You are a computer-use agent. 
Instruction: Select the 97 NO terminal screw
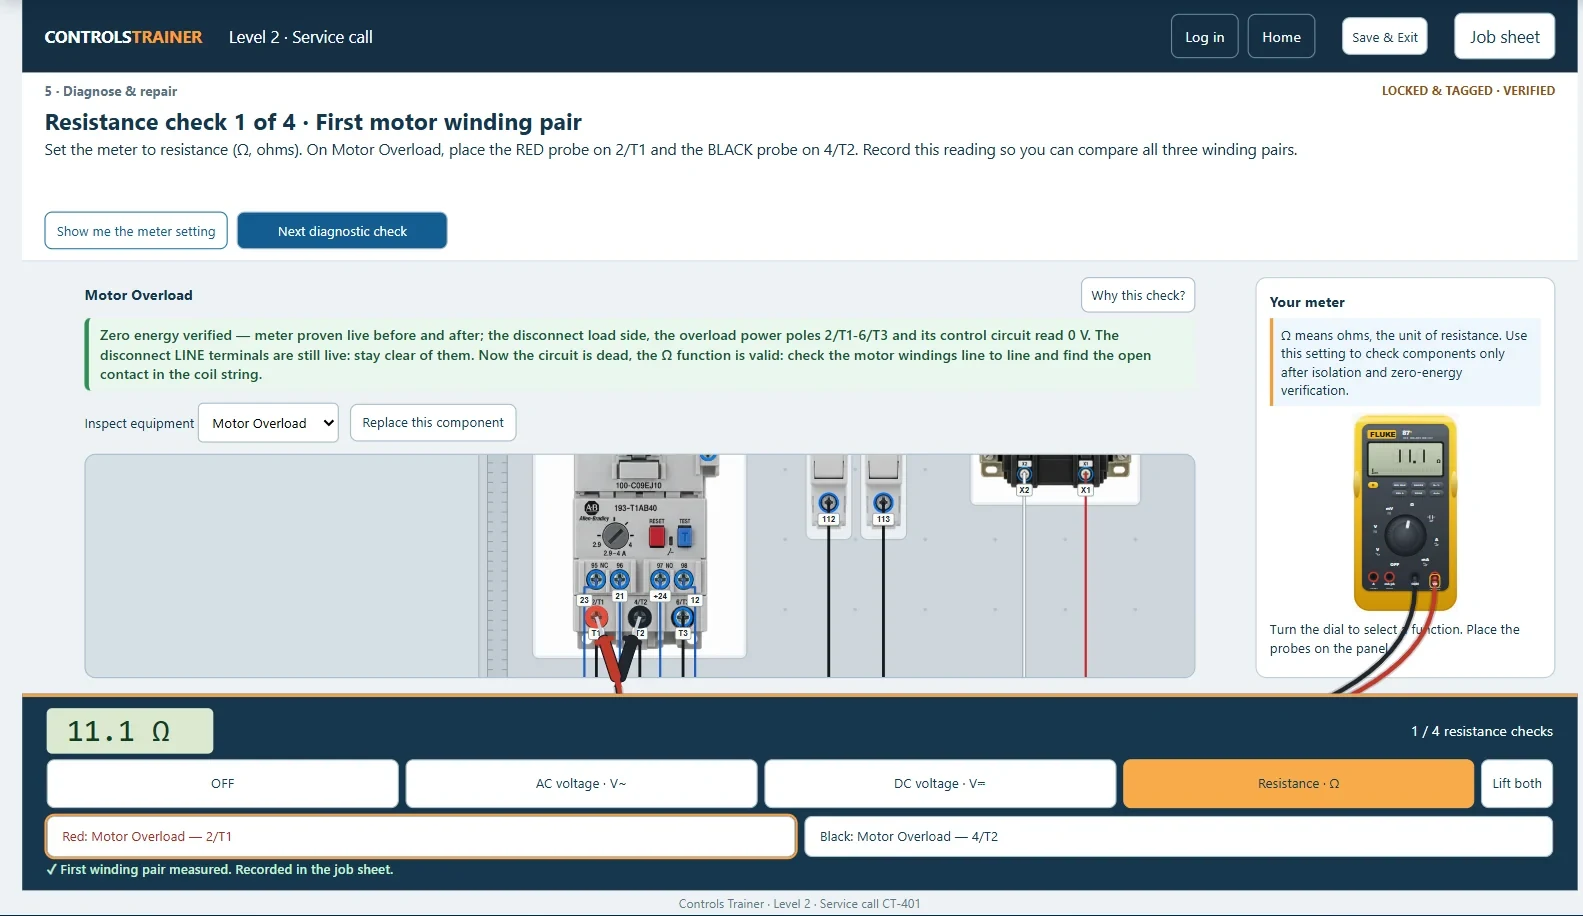(x=660, y=579)
